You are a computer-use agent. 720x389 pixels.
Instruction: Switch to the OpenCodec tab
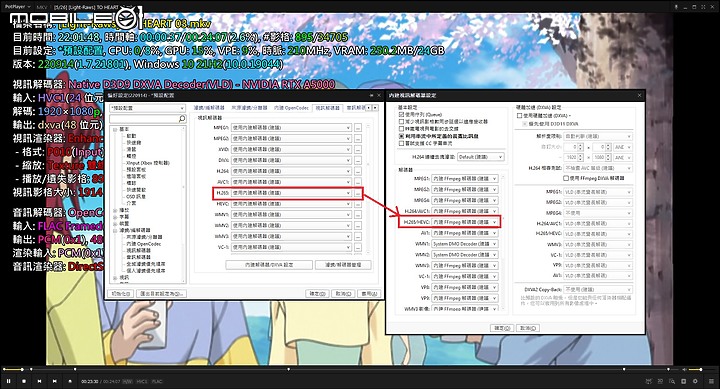point(291,108)
